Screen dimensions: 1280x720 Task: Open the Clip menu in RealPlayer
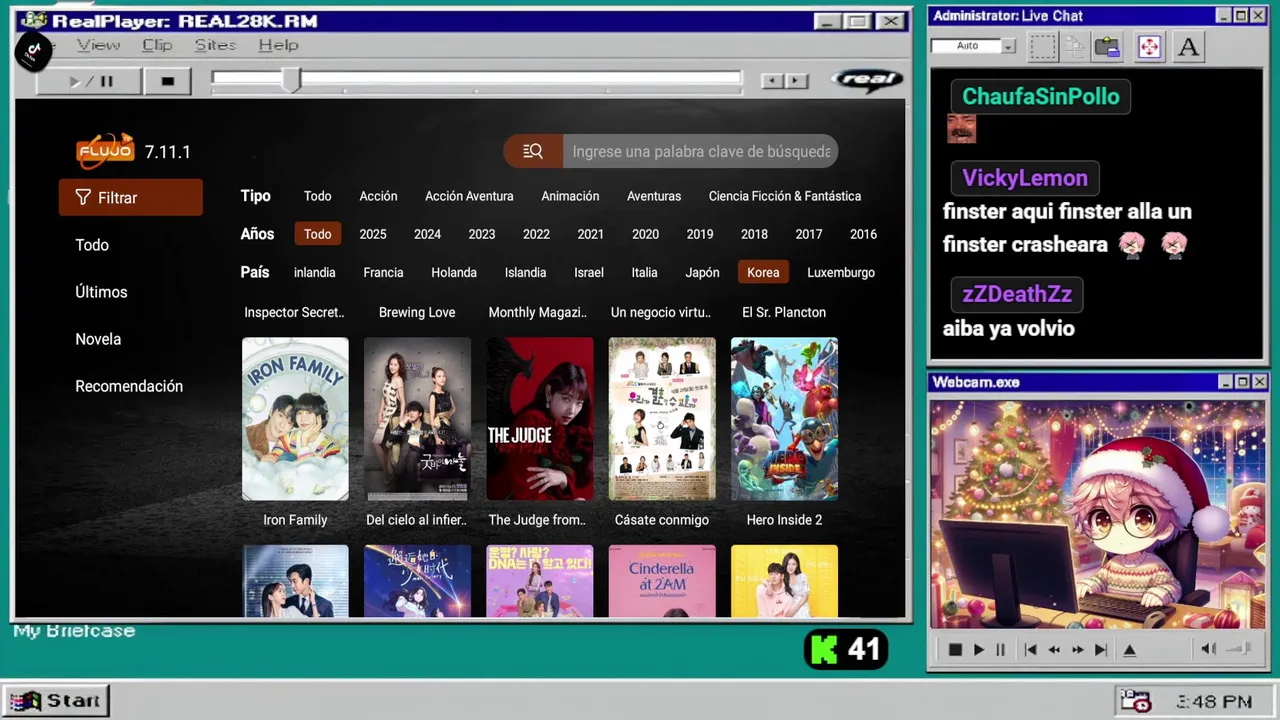(157, 45)
